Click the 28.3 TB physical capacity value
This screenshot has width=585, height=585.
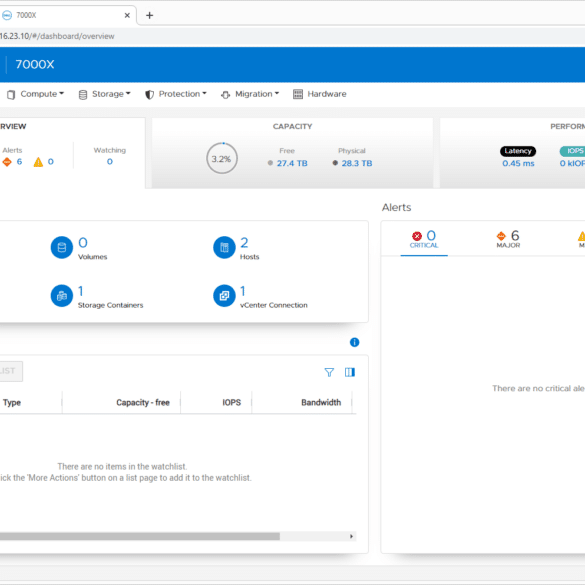[x=357, y=163]
